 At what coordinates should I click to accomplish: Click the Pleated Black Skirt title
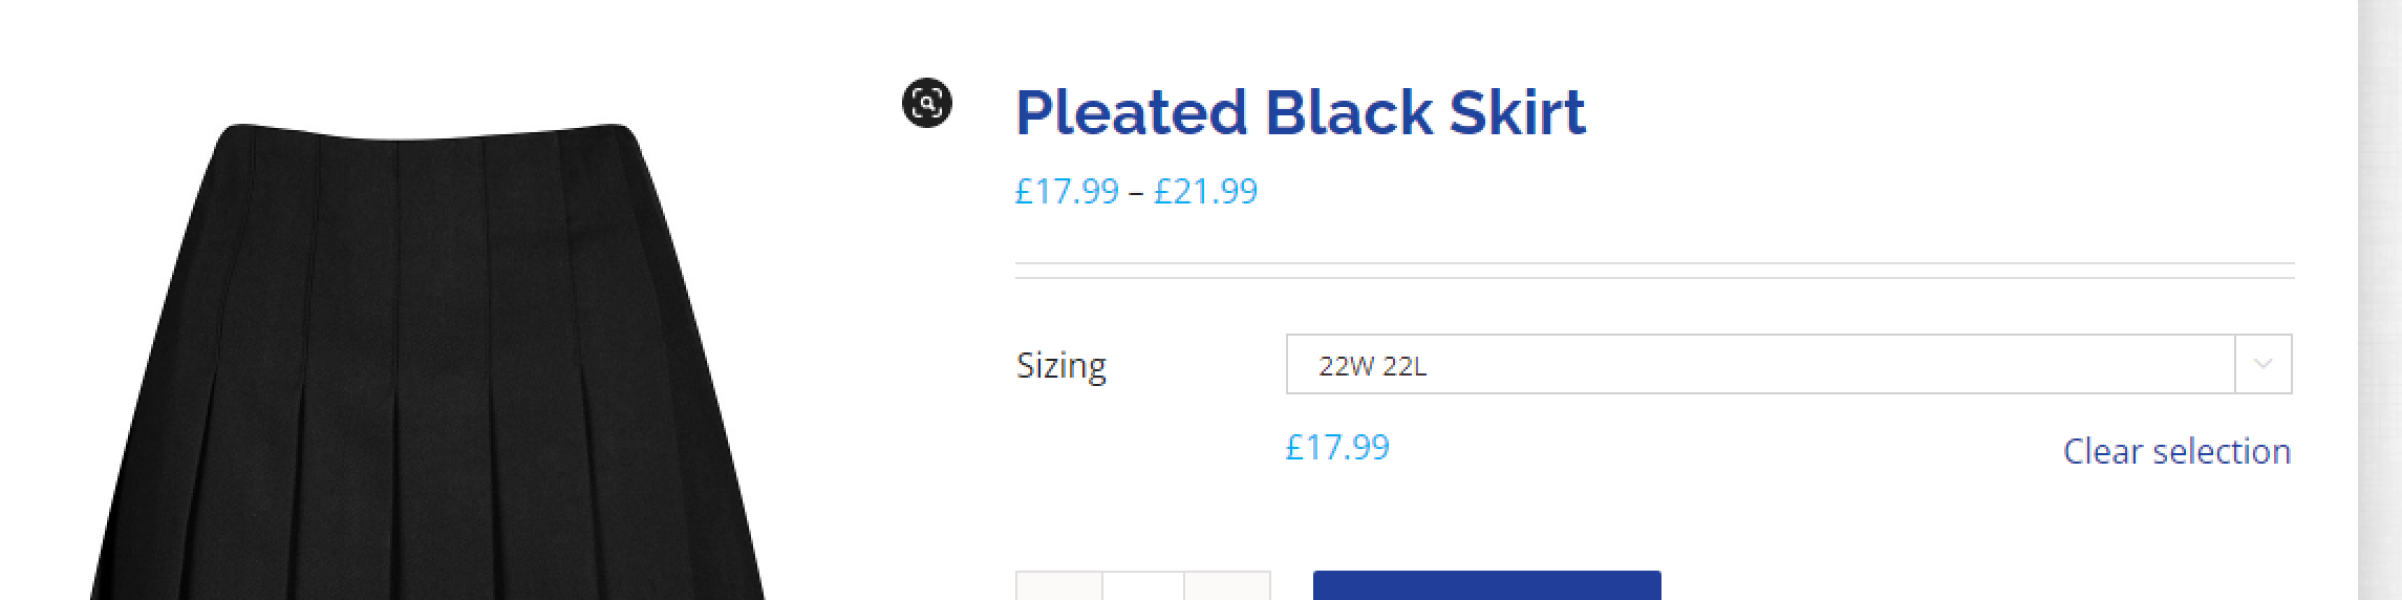(1300, 112)
